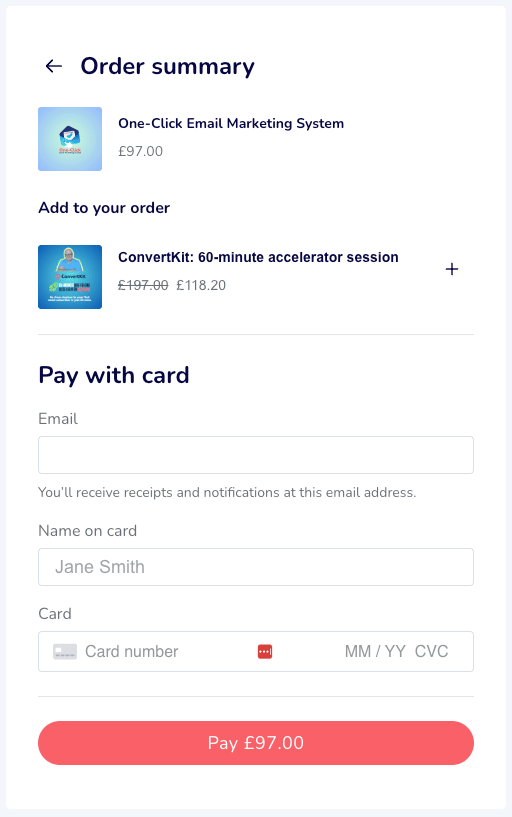Image resolution: width=512 pixels, height=817 pixels.
Task: Click the Email field label
Action: pos(58,419)
